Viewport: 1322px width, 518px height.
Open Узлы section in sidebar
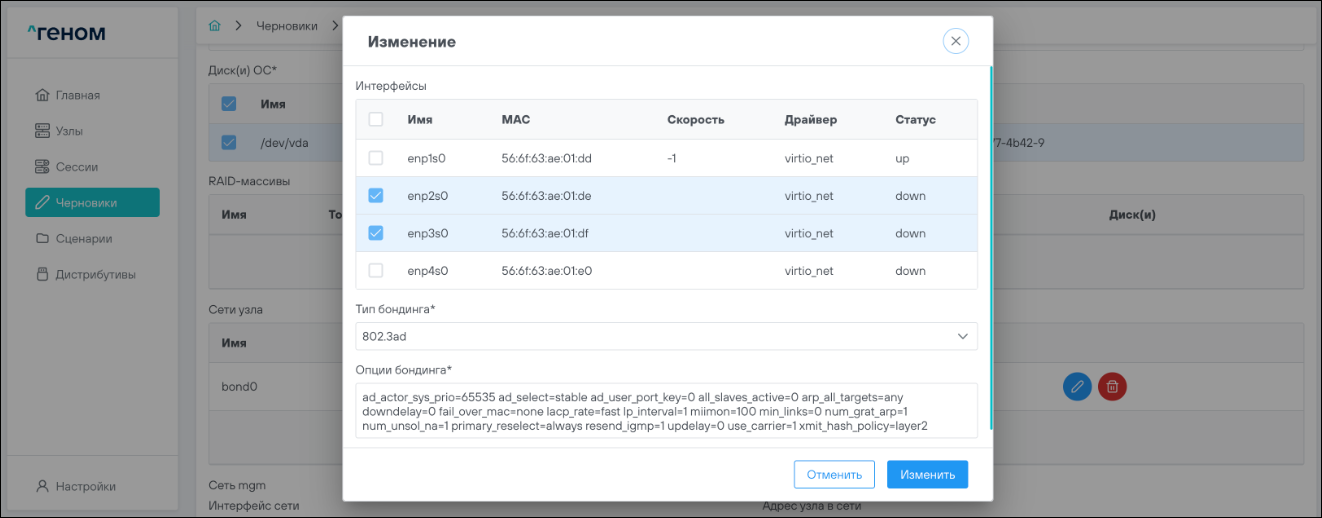click(69, 131)
